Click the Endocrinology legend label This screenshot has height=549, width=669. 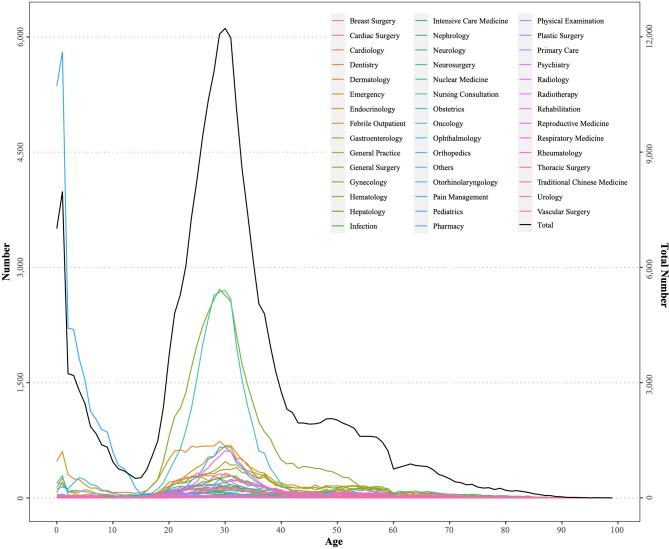click(372, 109)
